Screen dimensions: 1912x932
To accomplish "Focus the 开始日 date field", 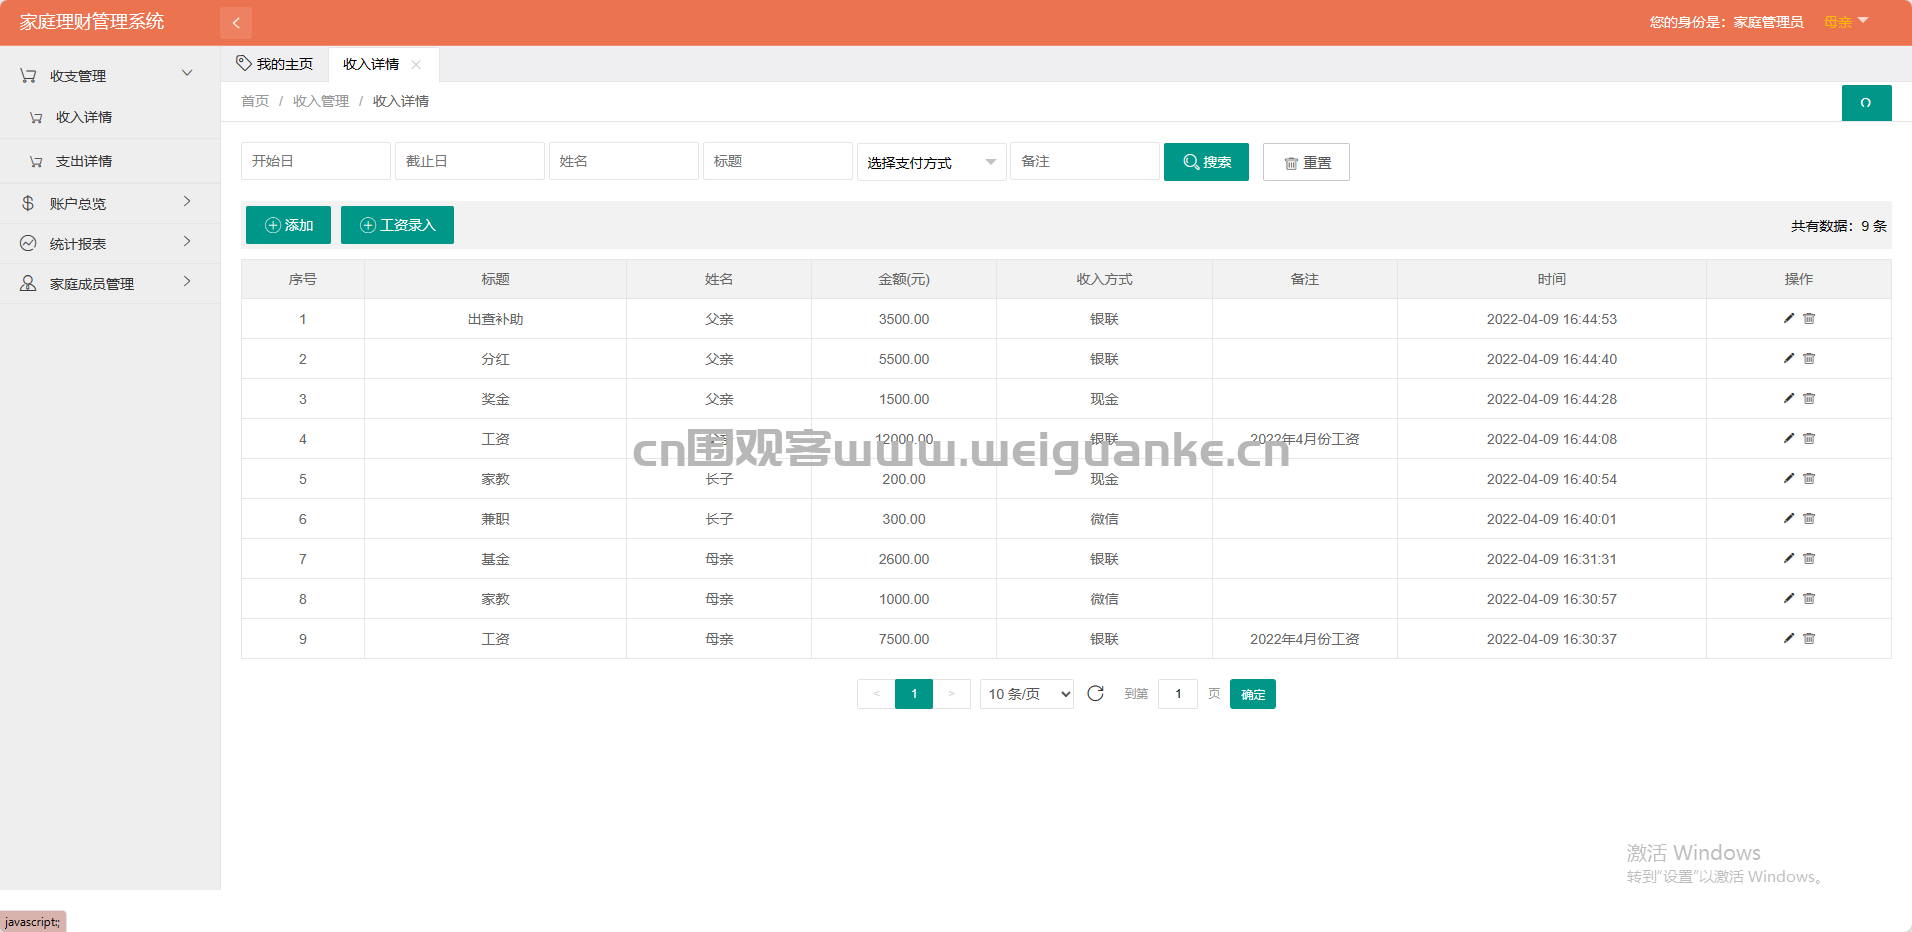I will (x=316, y=161).
